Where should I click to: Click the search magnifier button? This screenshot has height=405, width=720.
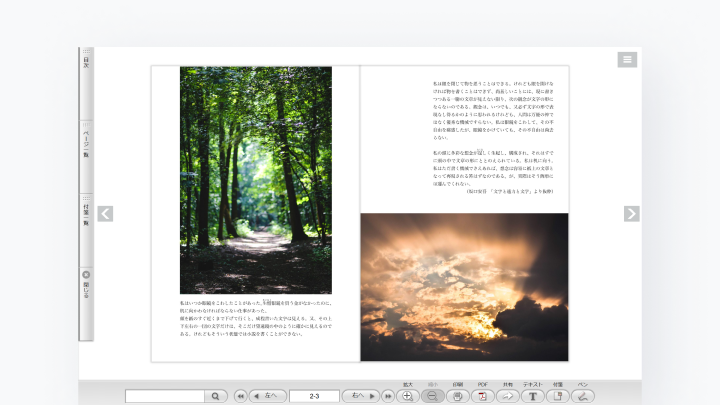pyautogui.click(x=216, y=396)
